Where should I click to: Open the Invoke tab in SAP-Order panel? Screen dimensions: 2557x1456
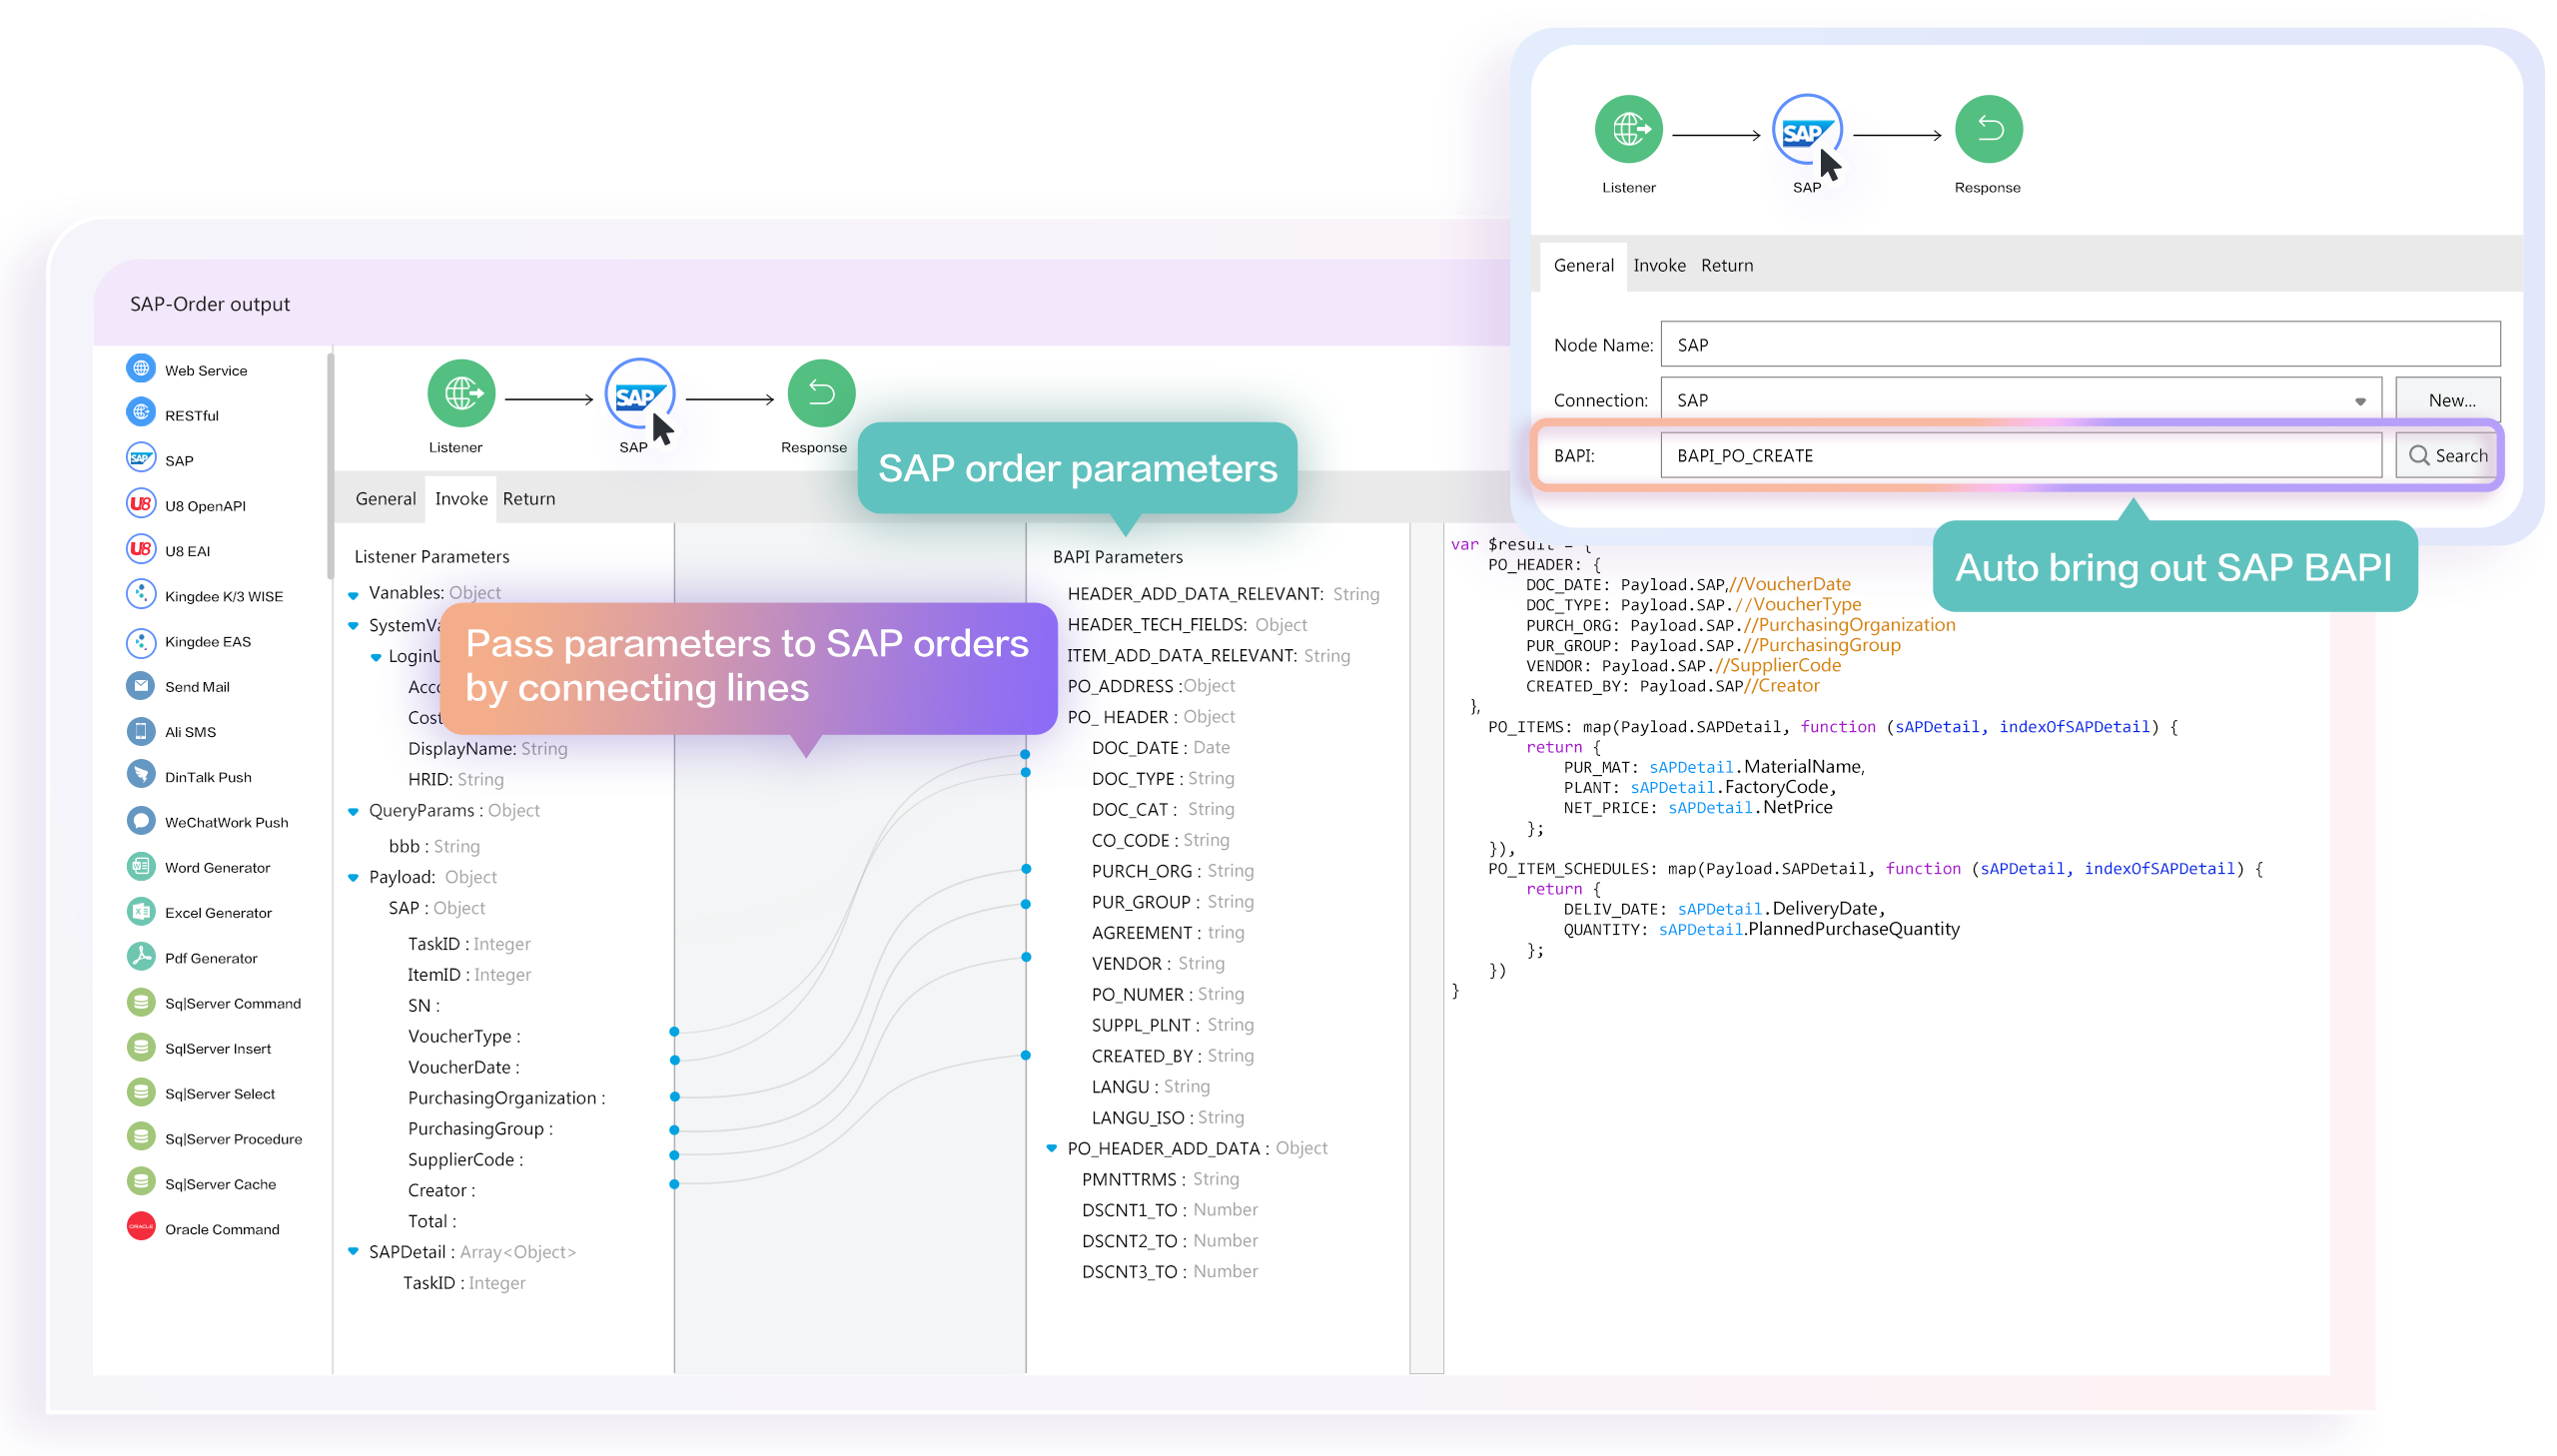(461, 498)
